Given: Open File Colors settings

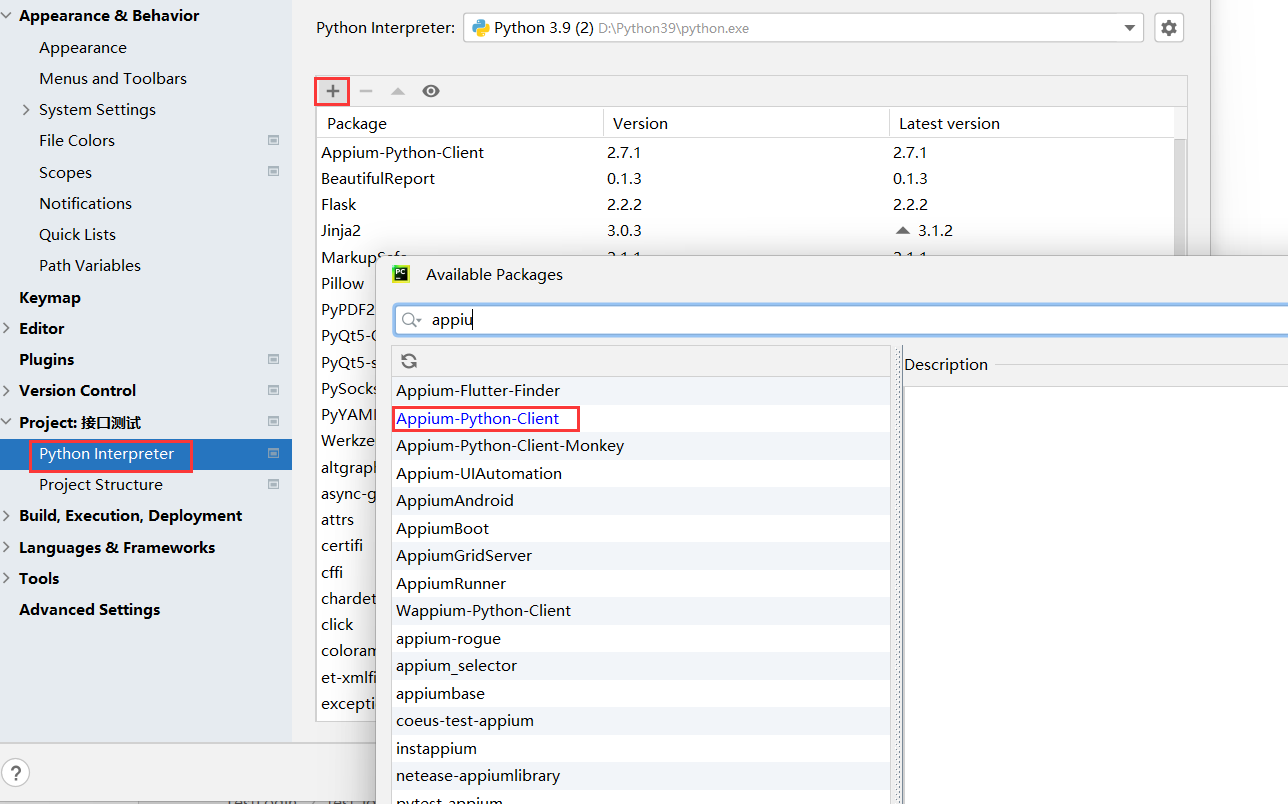Looking at the screenshot, I should pyautogui.click(x=77, y=141).
